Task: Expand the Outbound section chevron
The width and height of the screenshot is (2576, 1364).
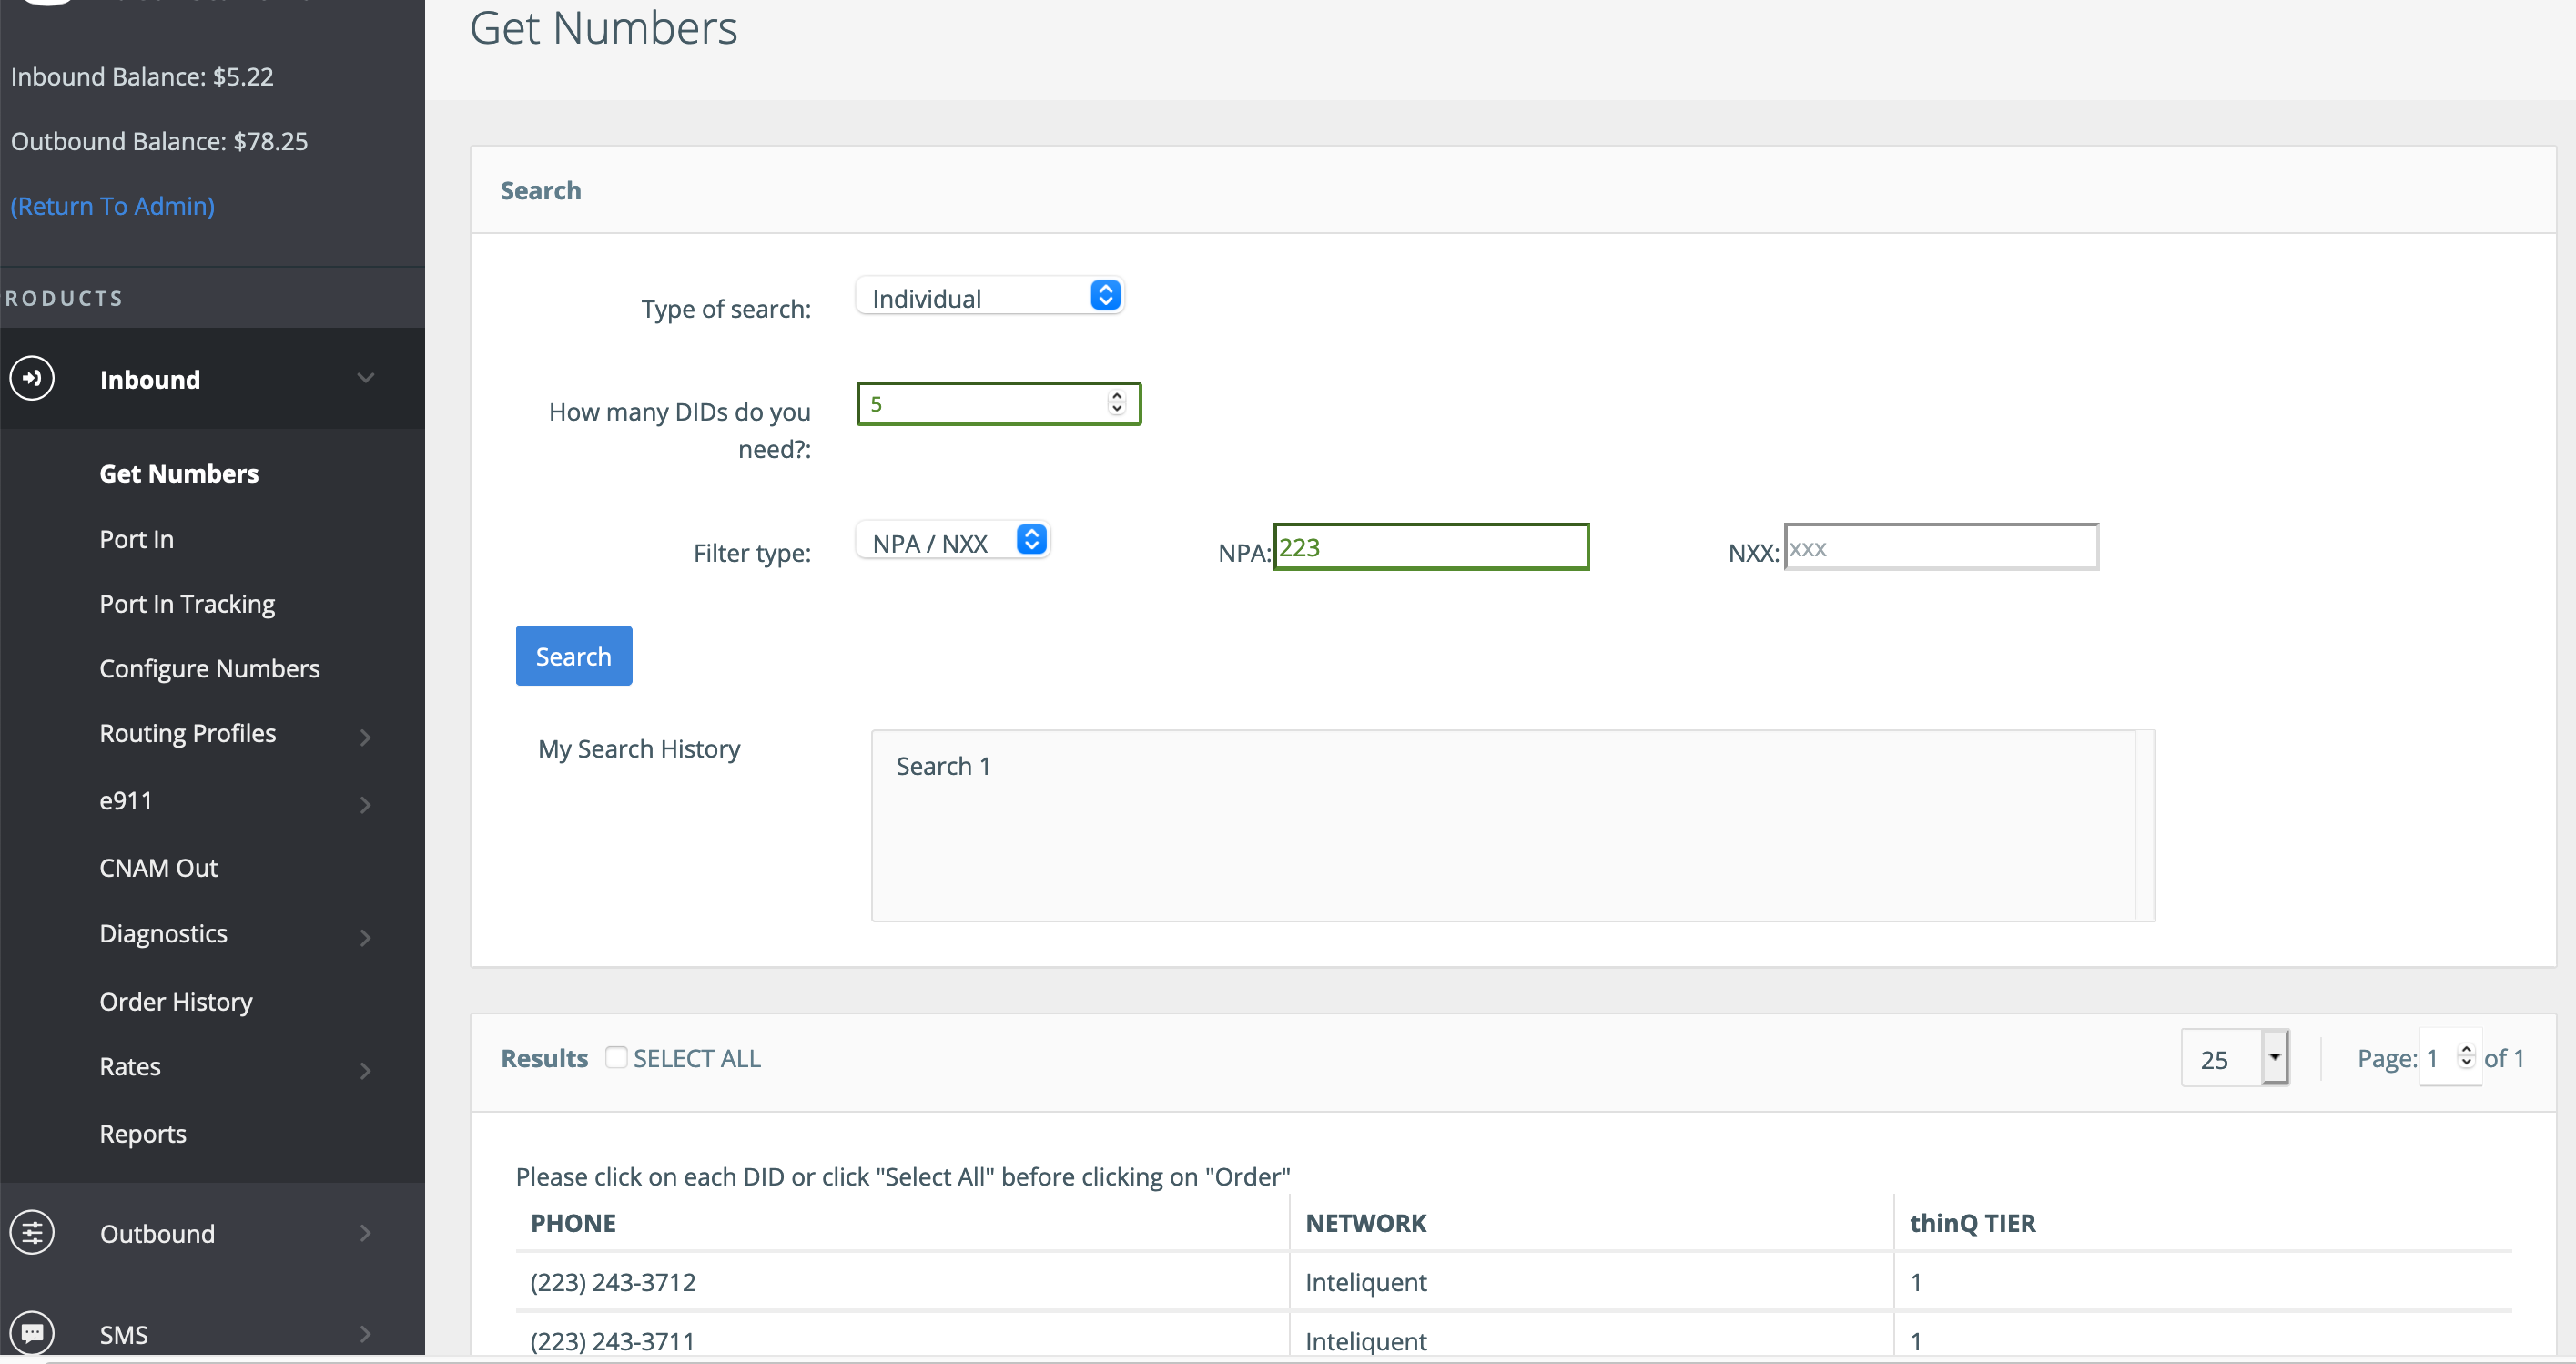Action: click(366, 1233)
